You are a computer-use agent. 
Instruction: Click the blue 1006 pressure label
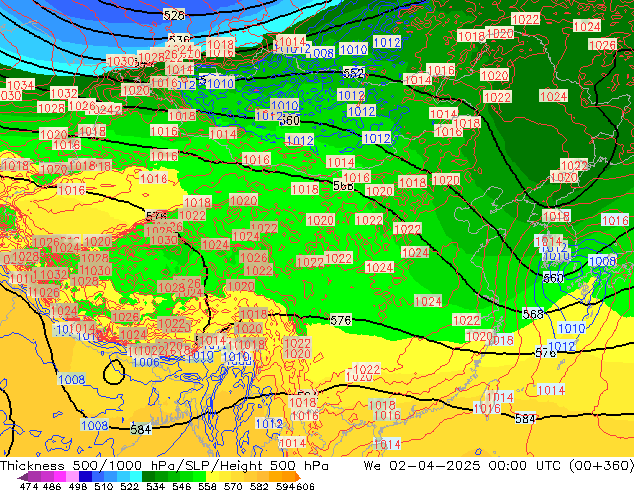(146, 362)
